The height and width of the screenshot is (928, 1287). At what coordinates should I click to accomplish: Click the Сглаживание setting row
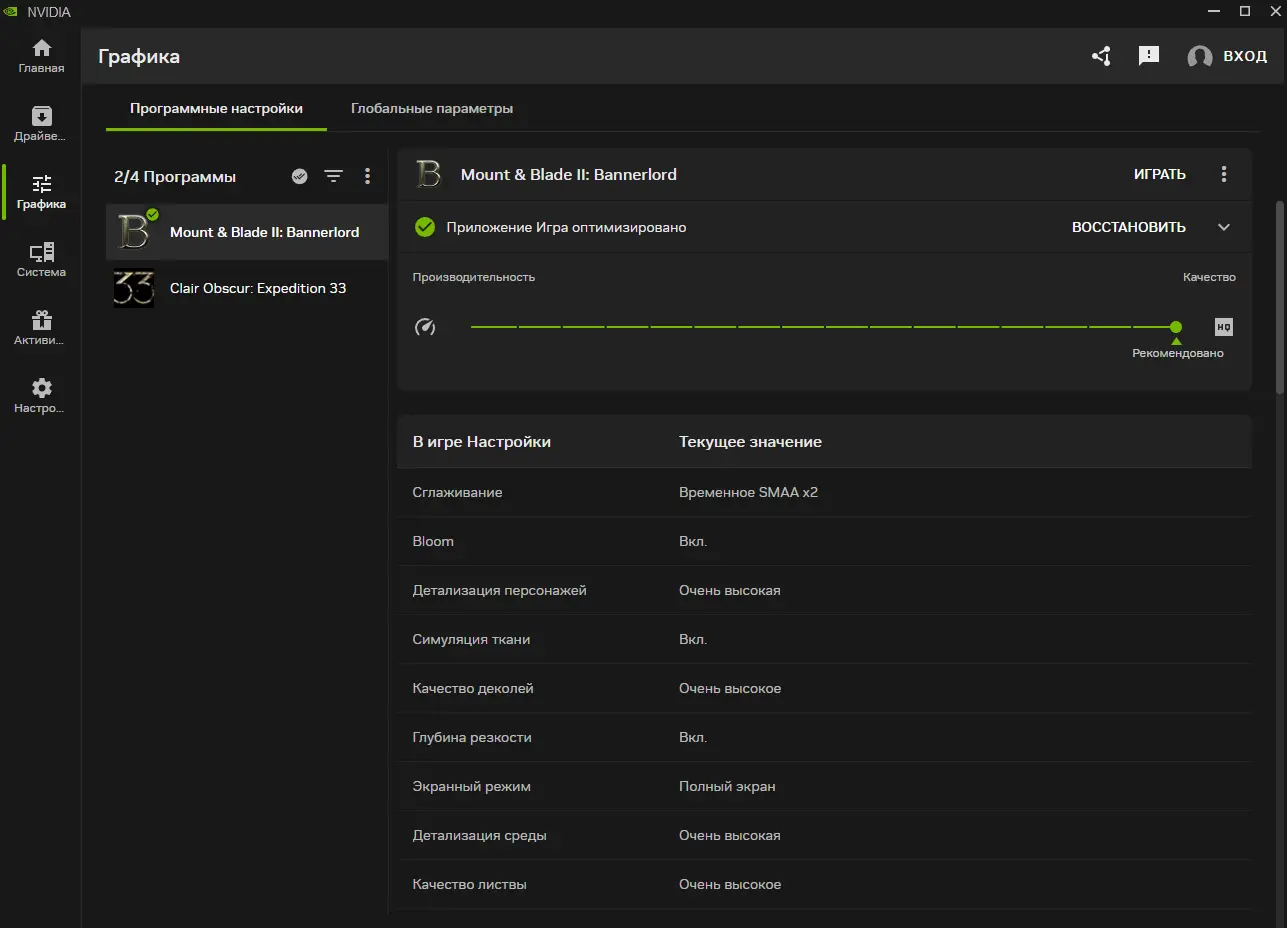[x=824, y=492]
